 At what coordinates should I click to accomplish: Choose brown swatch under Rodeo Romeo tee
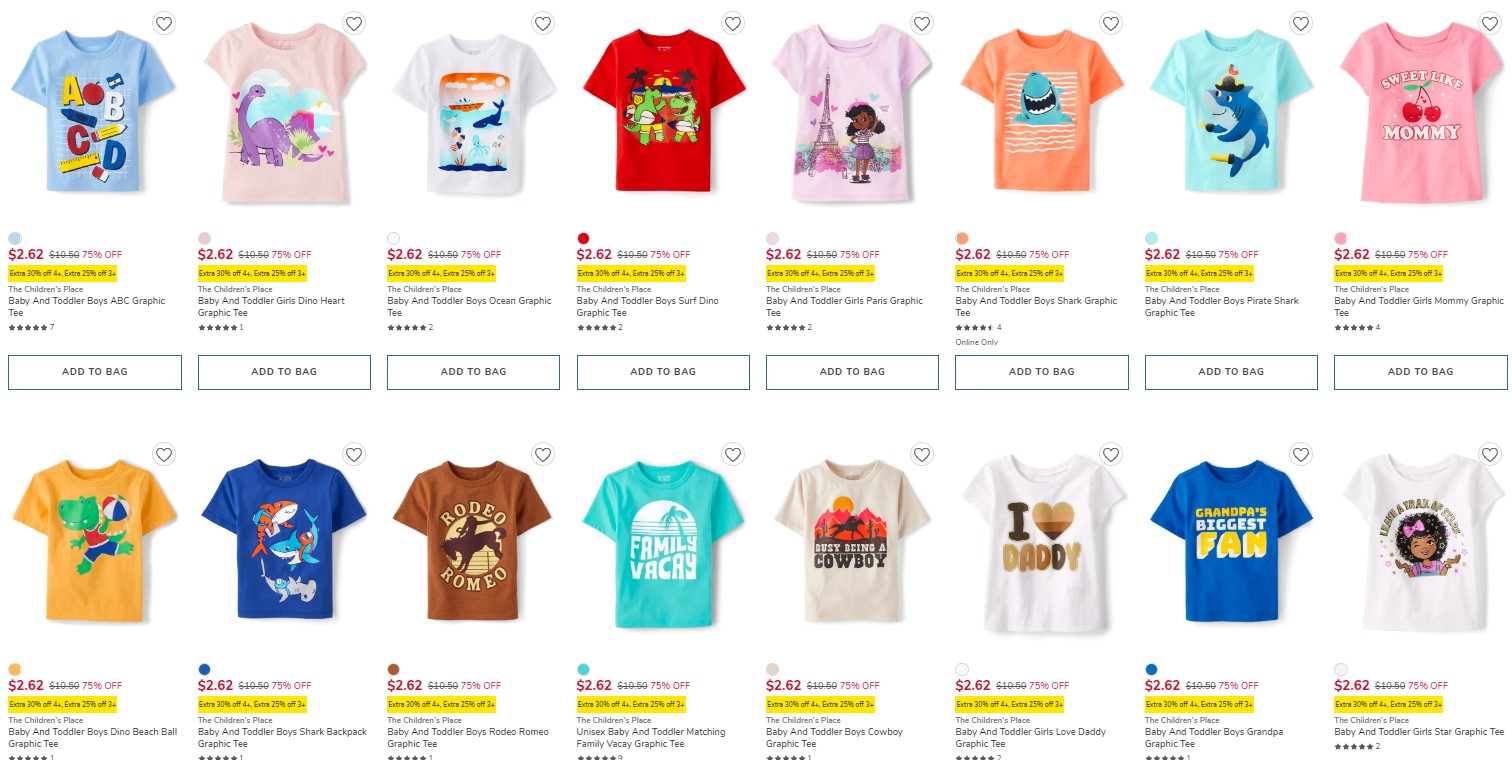click(393, 669)
